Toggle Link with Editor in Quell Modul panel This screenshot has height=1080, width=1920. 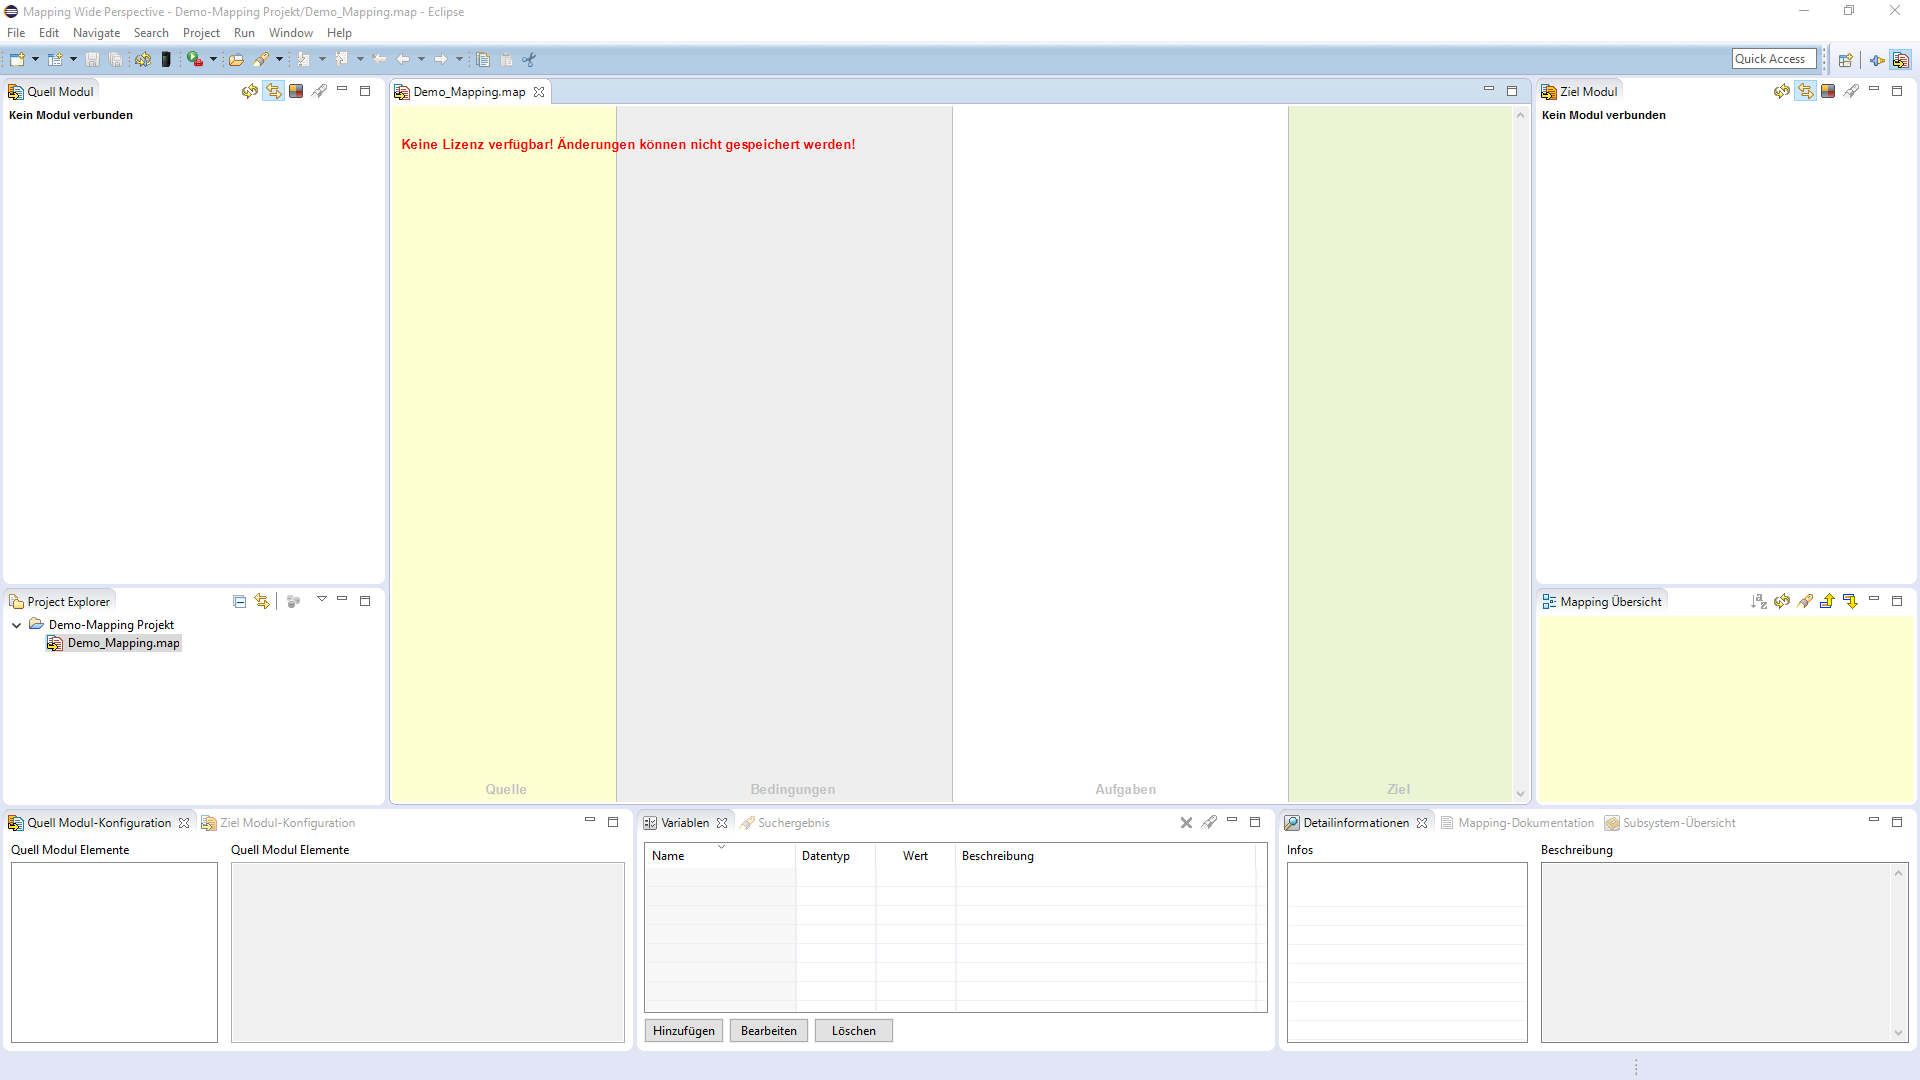(273, 91)
